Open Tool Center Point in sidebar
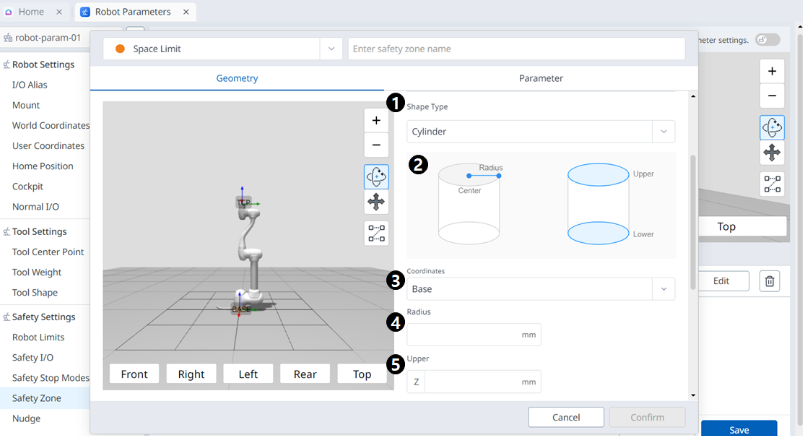Viewport: 803px width, 436px height. coord(48,252)
